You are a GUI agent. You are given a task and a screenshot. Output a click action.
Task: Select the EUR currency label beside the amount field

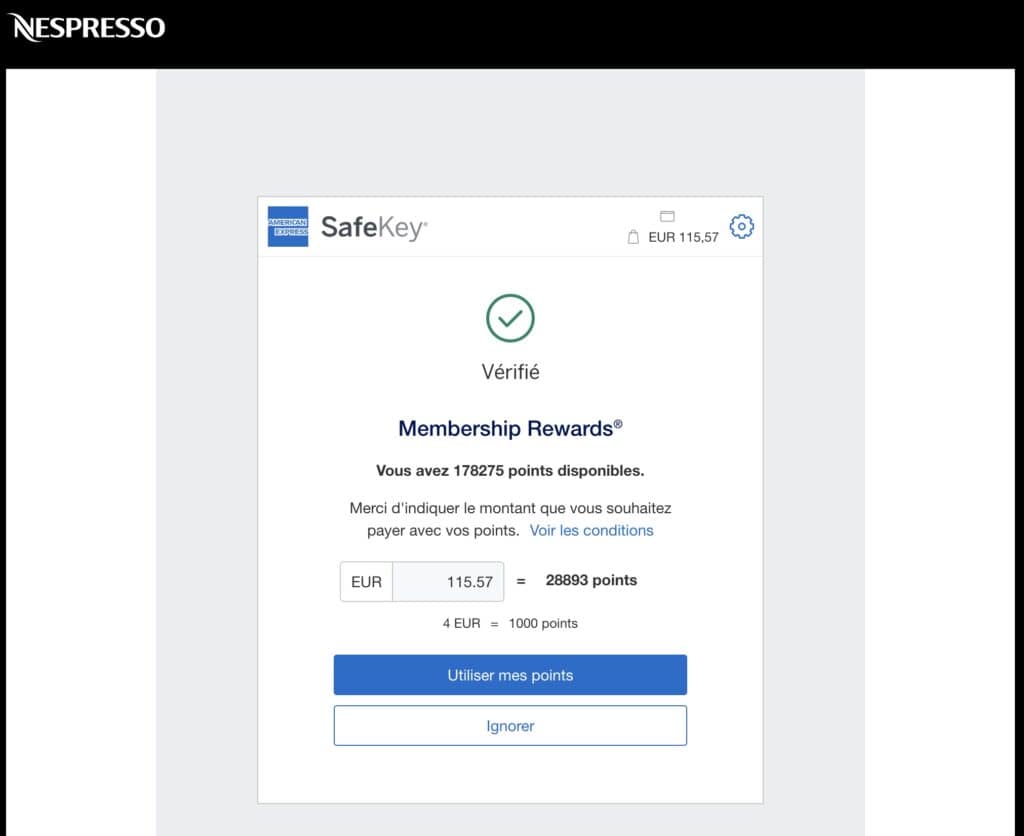click(365, 581)
